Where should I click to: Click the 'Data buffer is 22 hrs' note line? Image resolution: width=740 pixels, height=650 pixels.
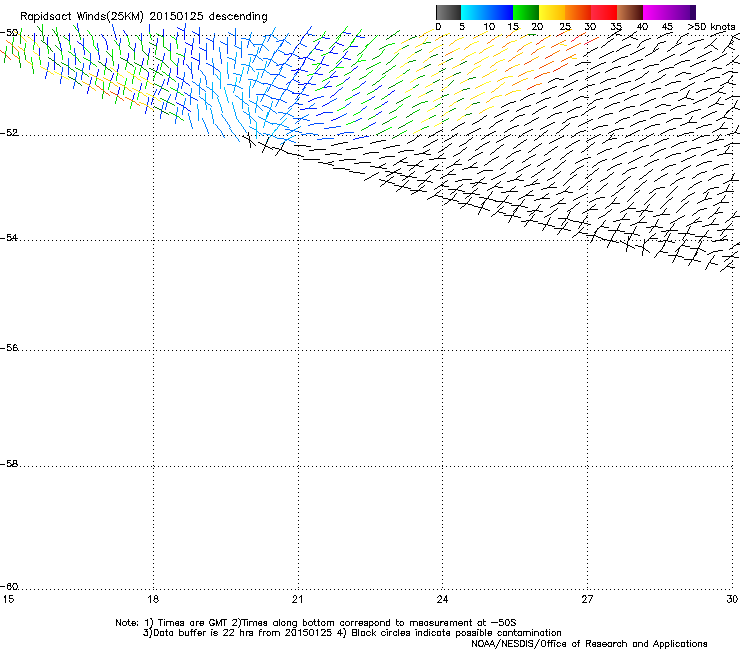point(352,633)
